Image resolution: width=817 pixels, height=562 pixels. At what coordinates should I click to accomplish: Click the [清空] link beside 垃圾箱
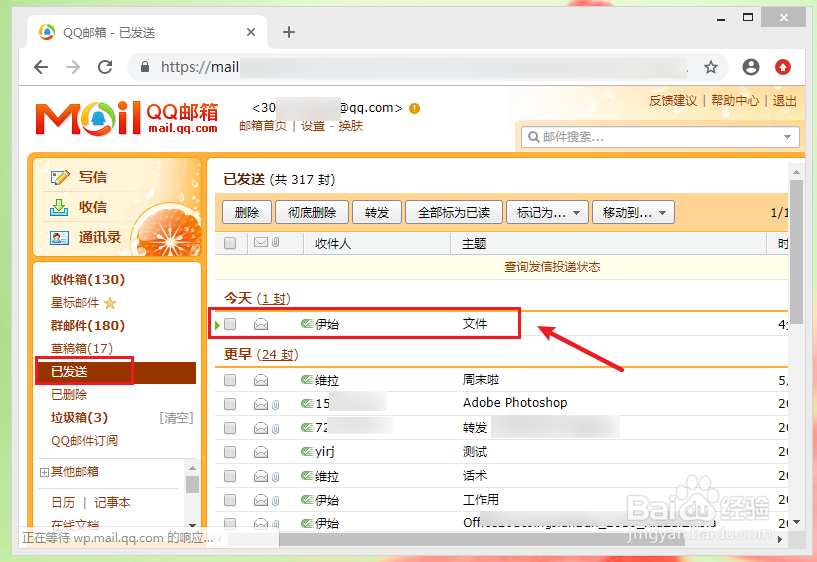tap(176, 418)
